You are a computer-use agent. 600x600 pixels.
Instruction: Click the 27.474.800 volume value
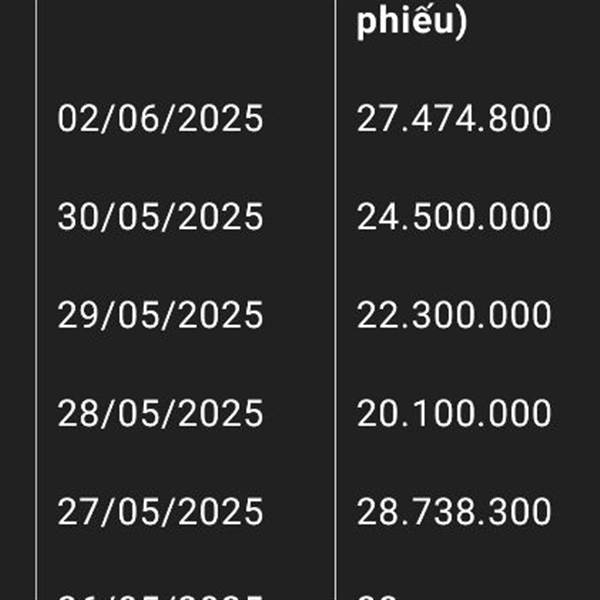454,119
